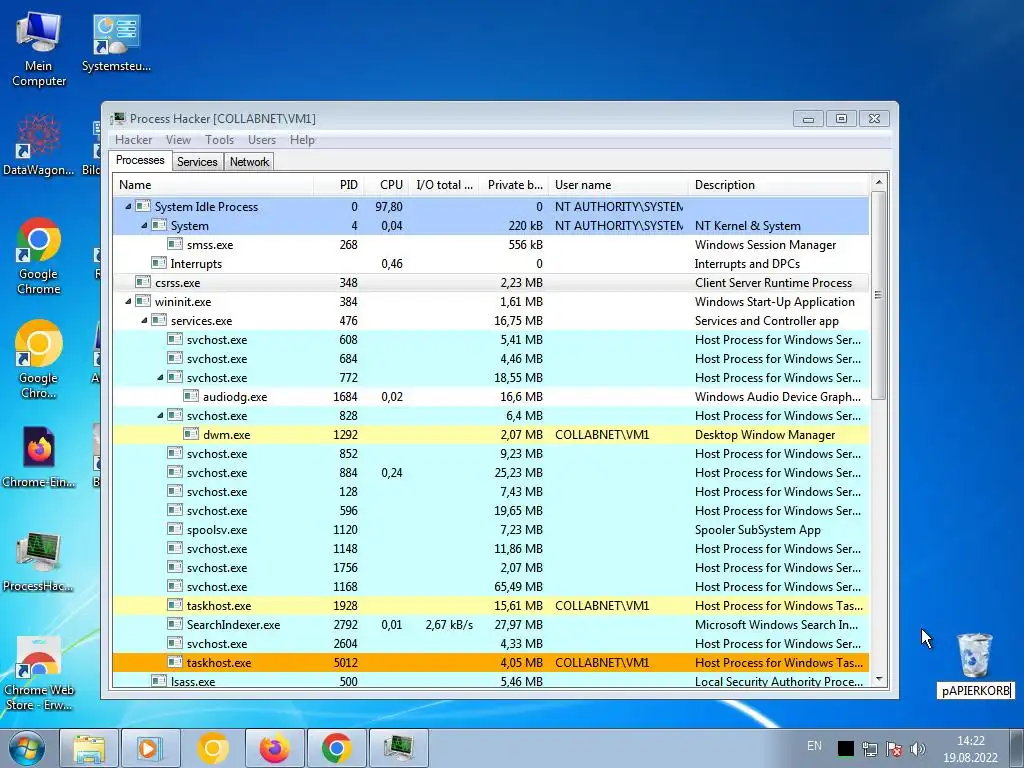Sort by the I/O total column header
Image resolution: width=1024 pixels, height=768 pixels.
(444, 185)
